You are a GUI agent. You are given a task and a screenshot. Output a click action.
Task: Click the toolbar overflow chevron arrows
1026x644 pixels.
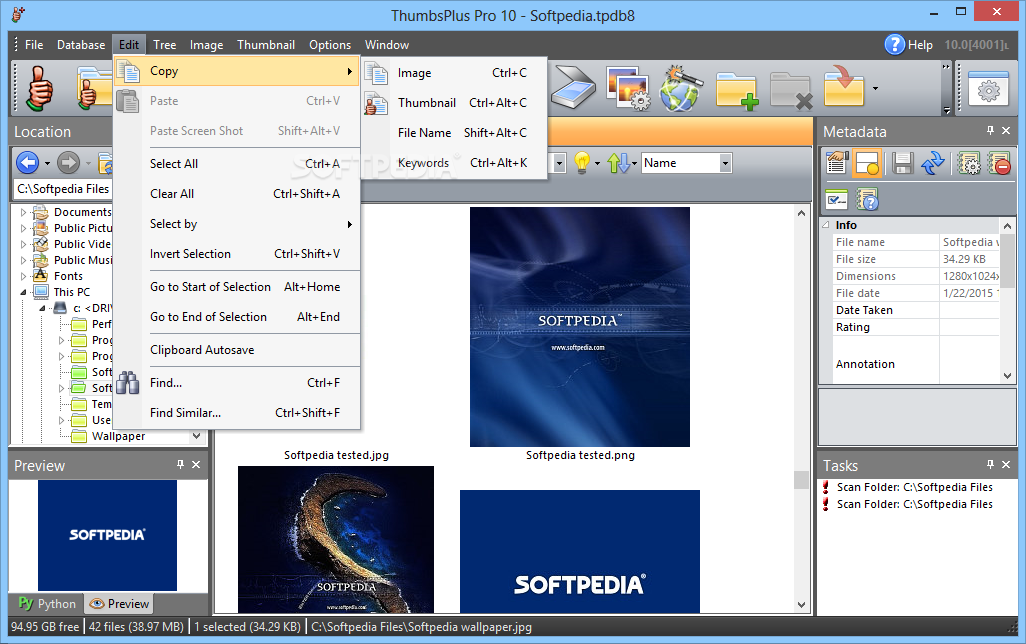pyautogui.click(x=946, y=67)
